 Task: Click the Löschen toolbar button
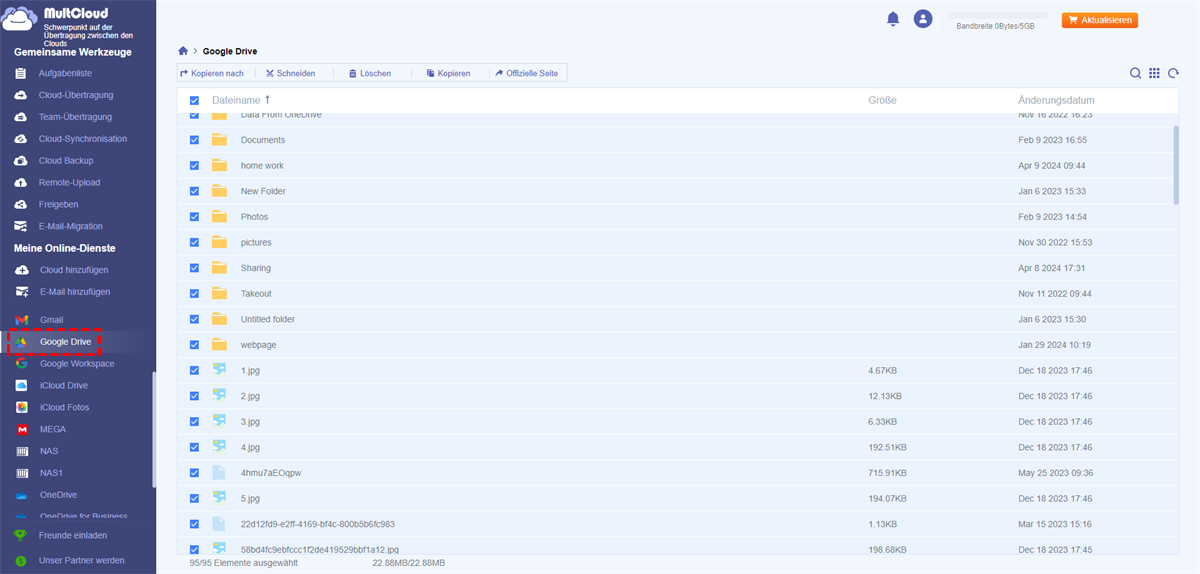[368, 73]
